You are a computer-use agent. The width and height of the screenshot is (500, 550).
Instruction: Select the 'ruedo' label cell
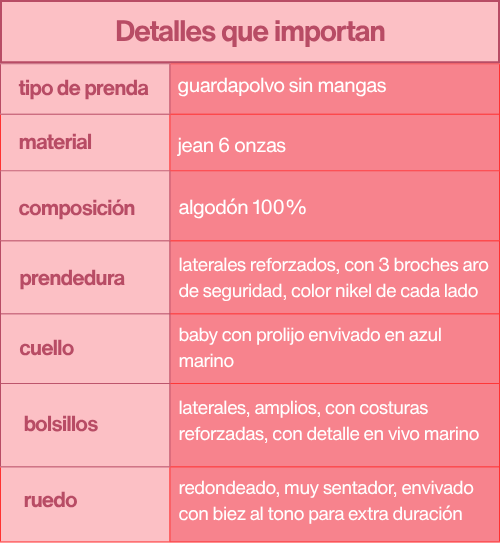(85, 504)
